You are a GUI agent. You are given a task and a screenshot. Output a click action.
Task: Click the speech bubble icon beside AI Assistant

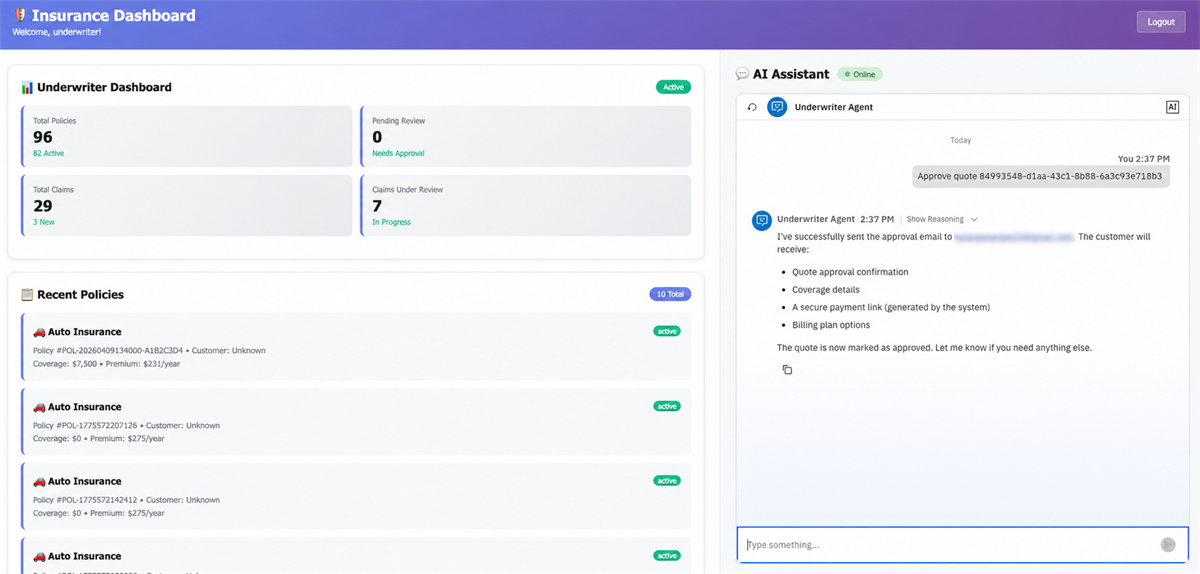742,74
